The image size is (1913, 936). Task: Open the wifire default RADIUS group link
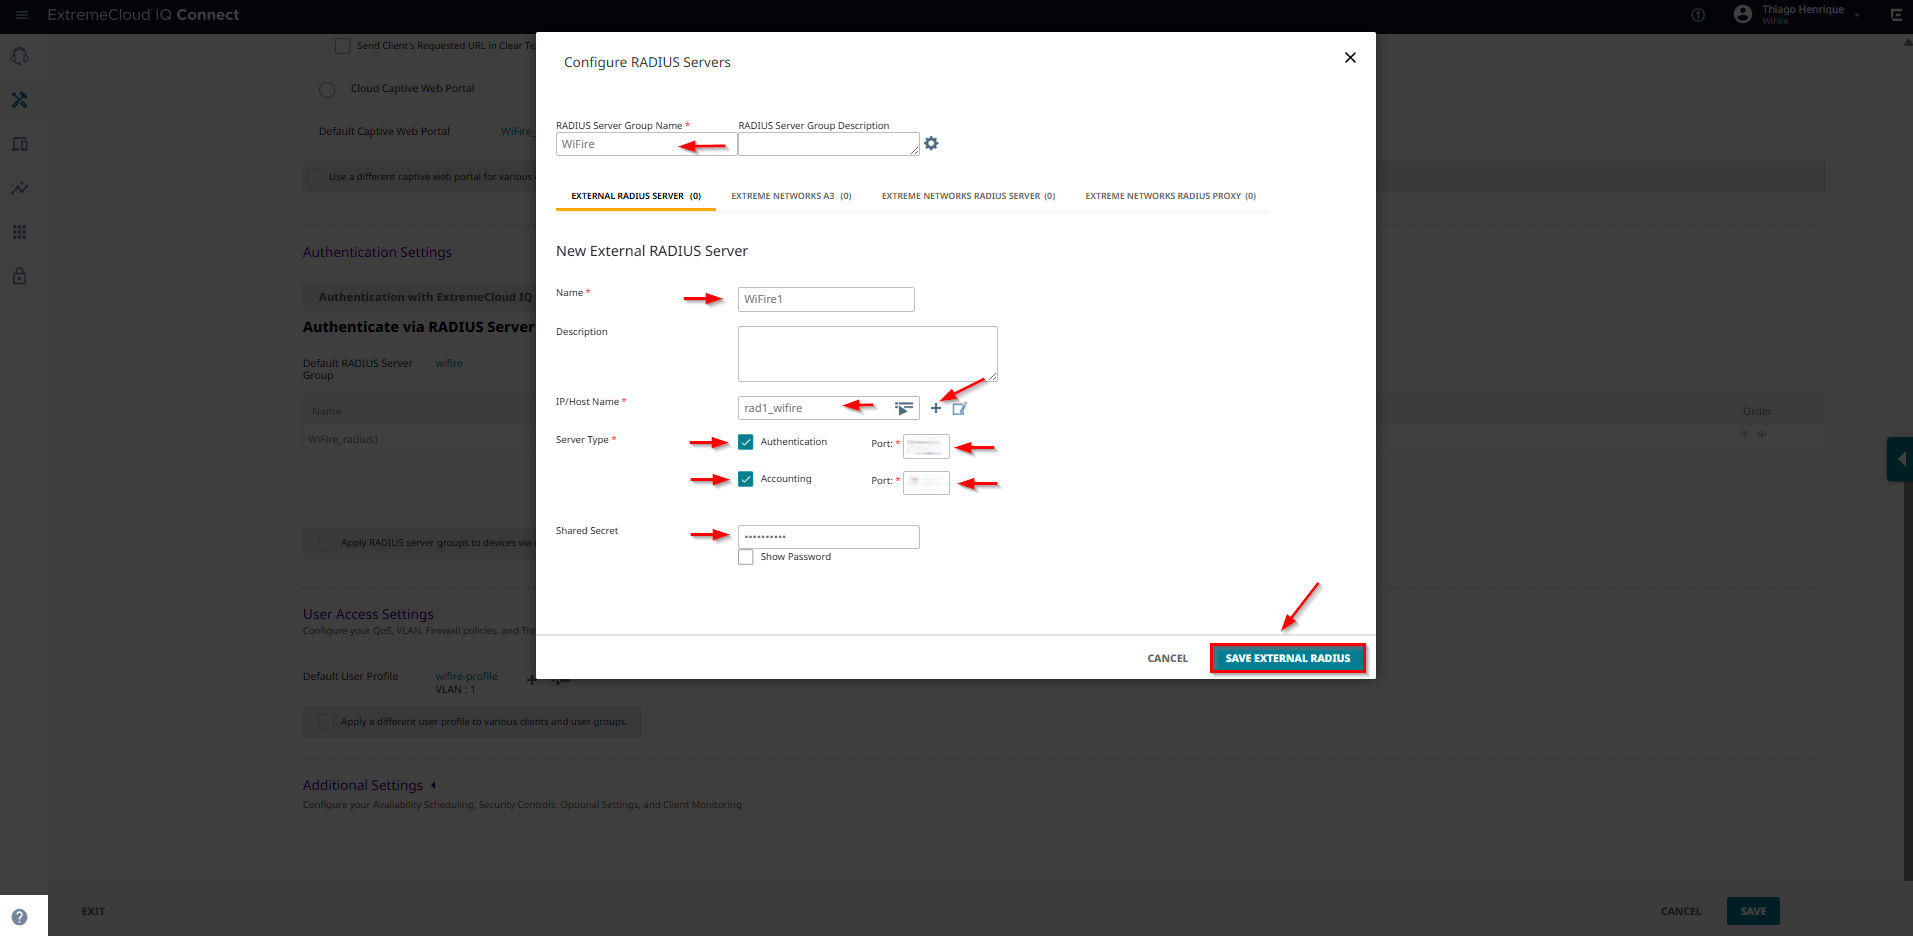coord(449,363)
